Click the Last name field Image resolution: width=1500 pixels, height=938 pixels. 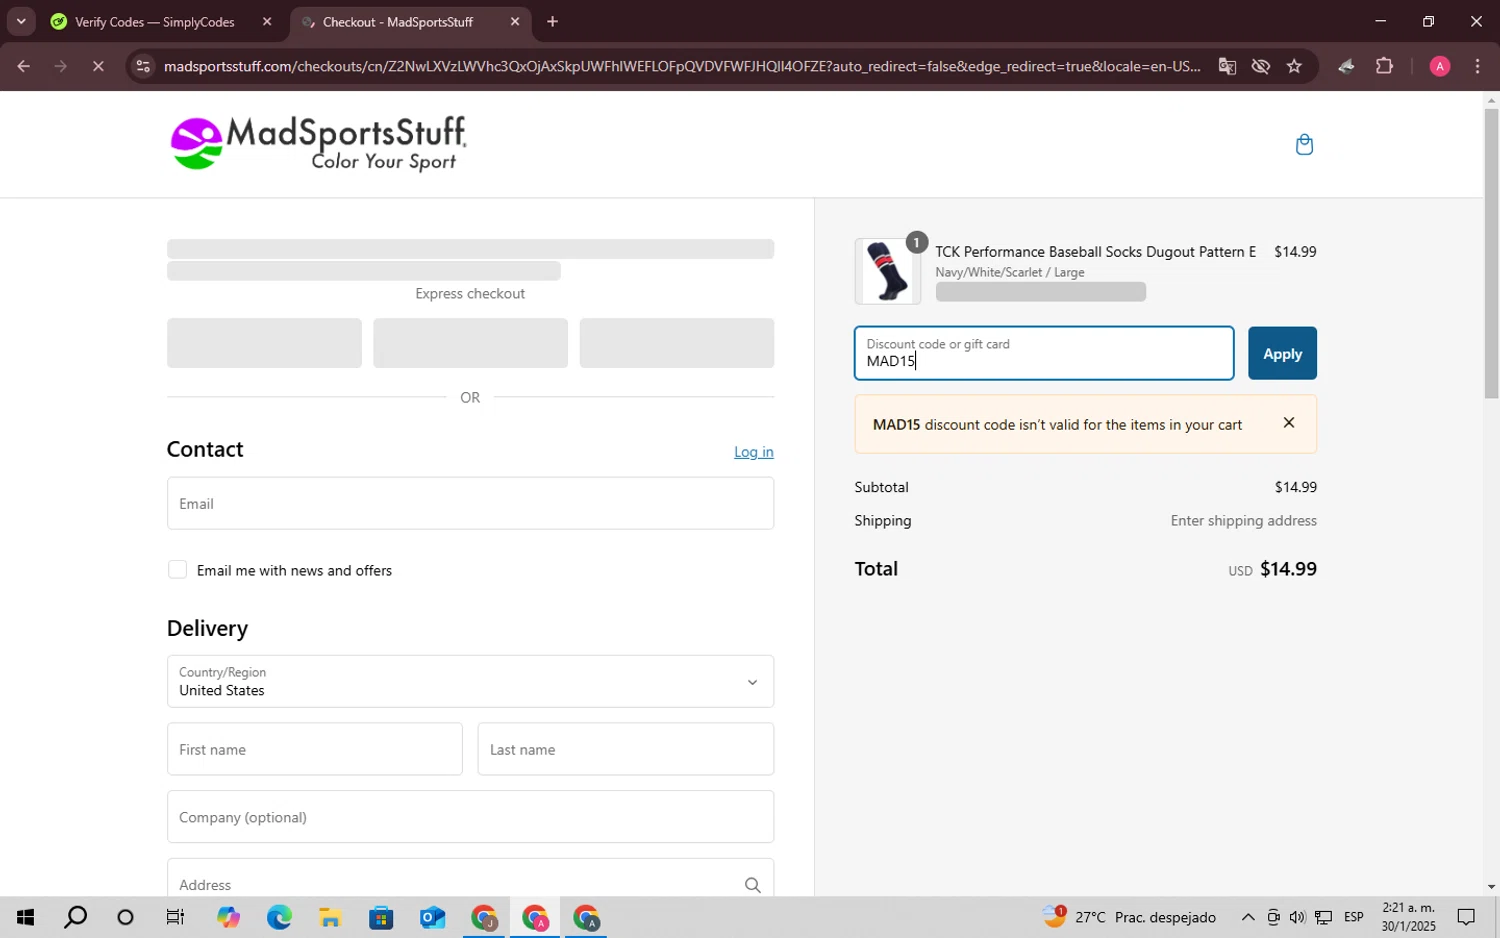626,749
